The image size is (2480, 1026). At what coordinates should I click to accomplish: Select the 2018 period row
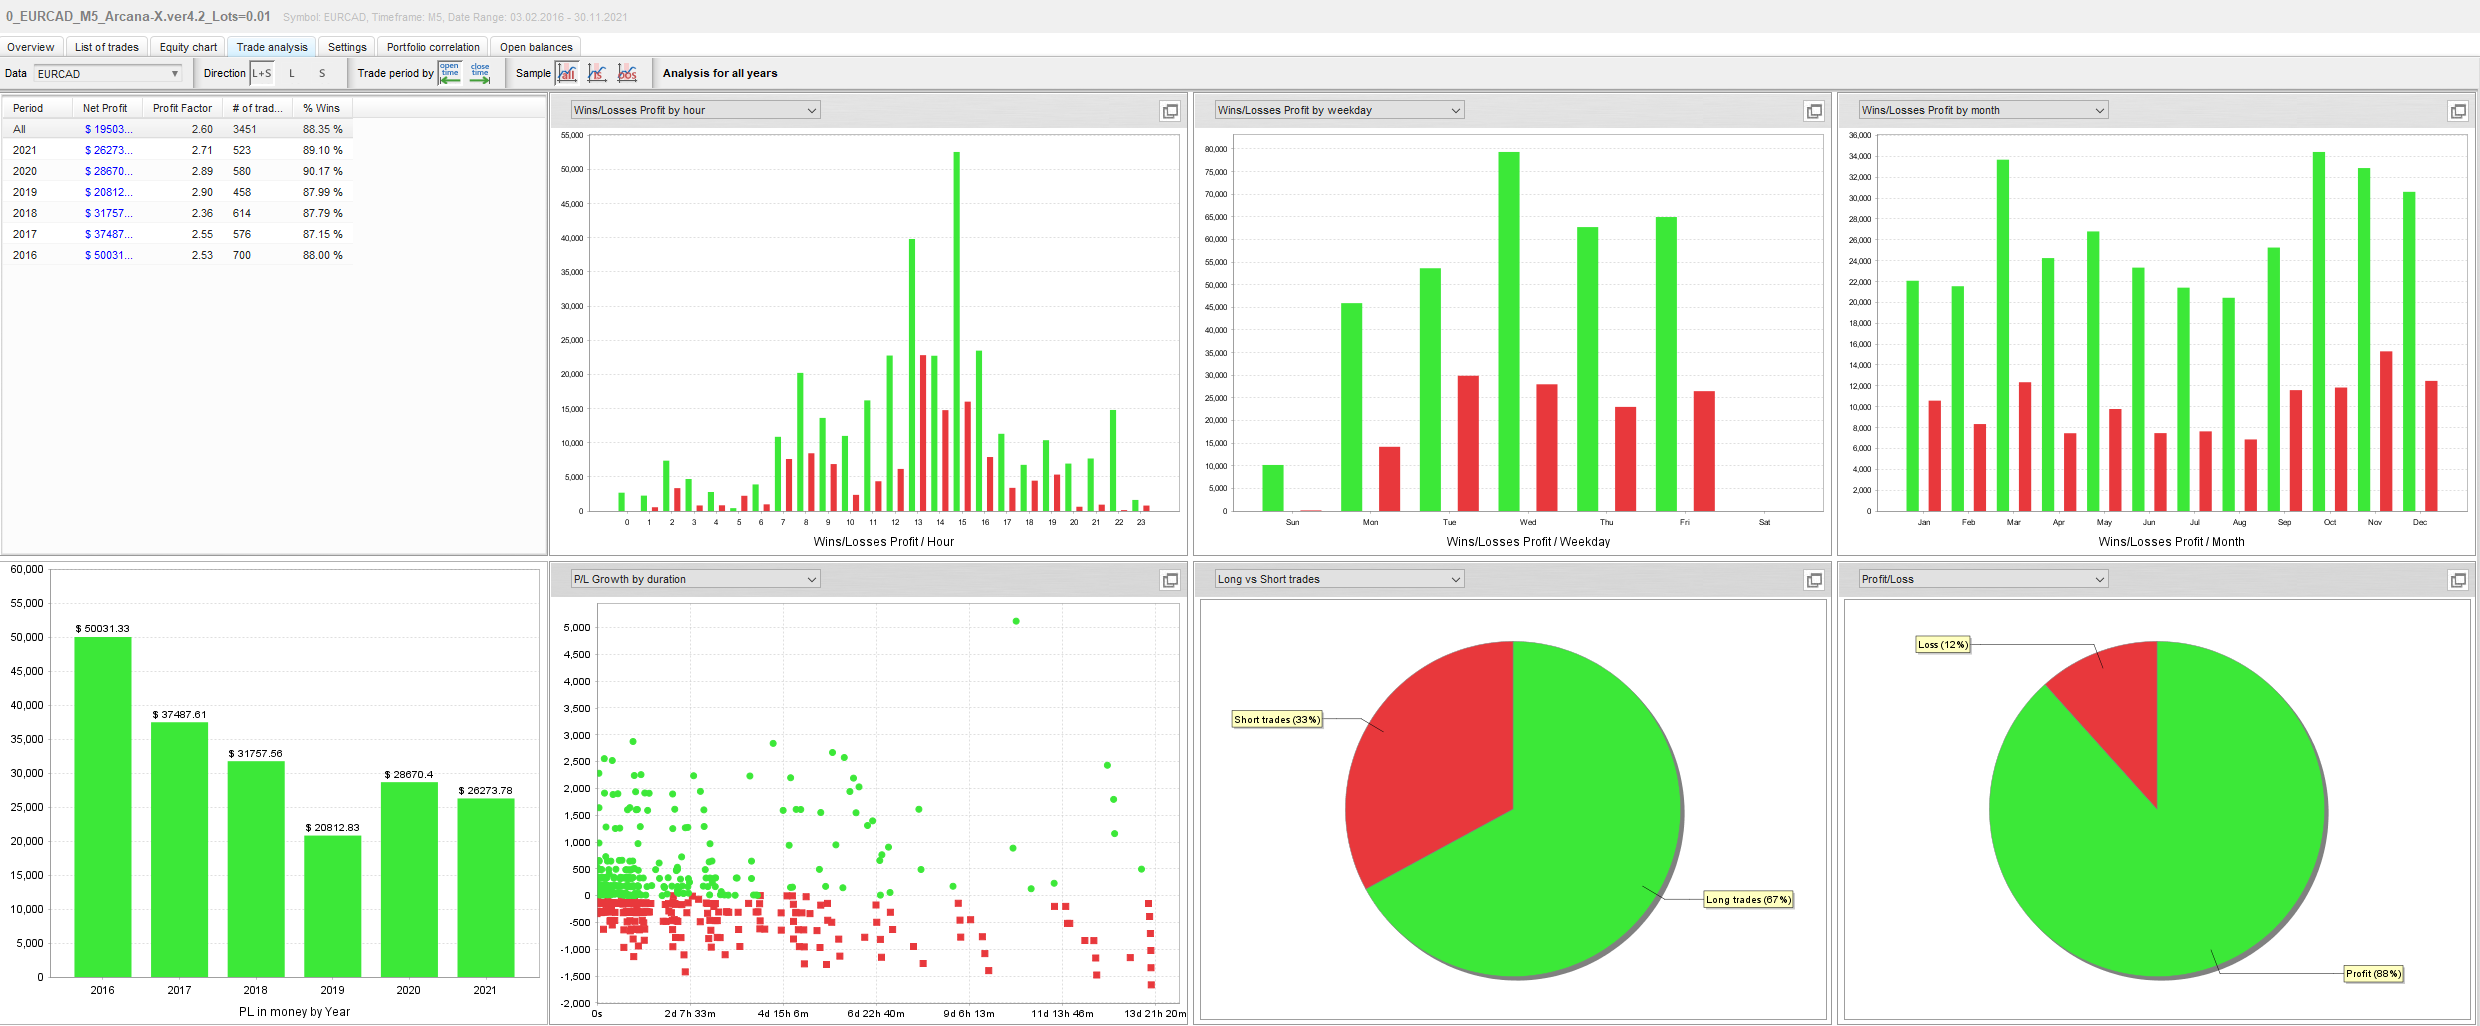point(177,213)
